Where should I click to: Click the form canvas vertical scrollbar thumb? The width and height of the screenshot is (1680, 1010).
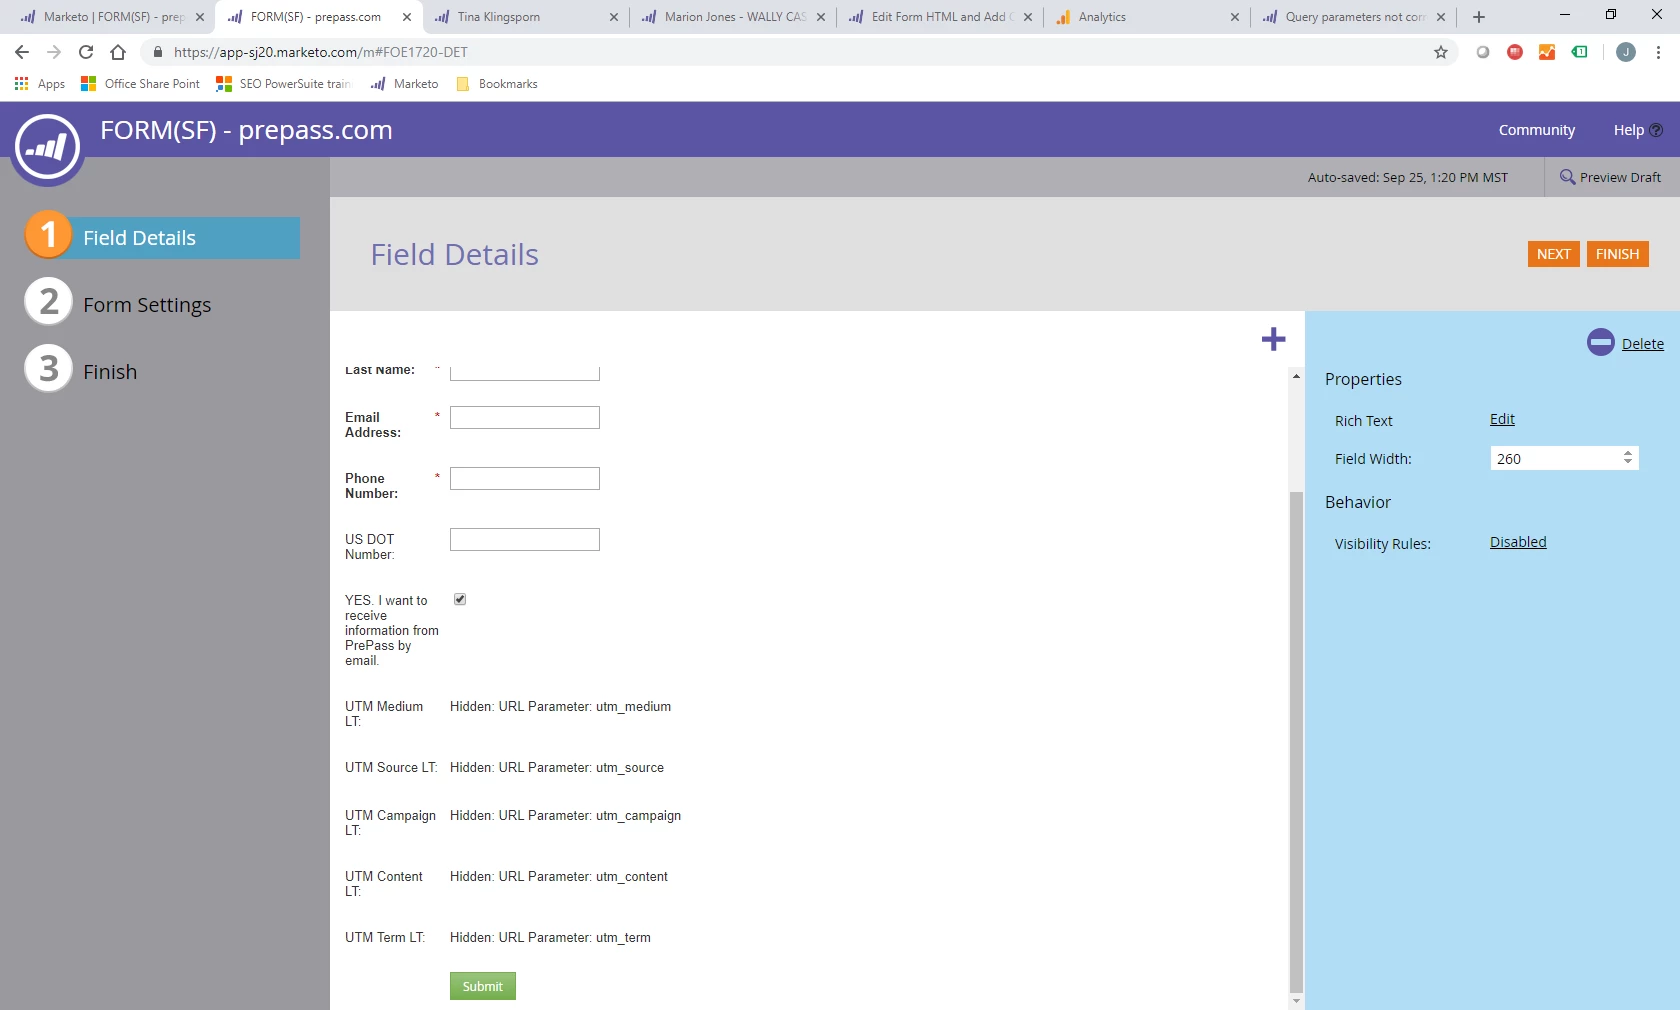tap(1296, 740)
